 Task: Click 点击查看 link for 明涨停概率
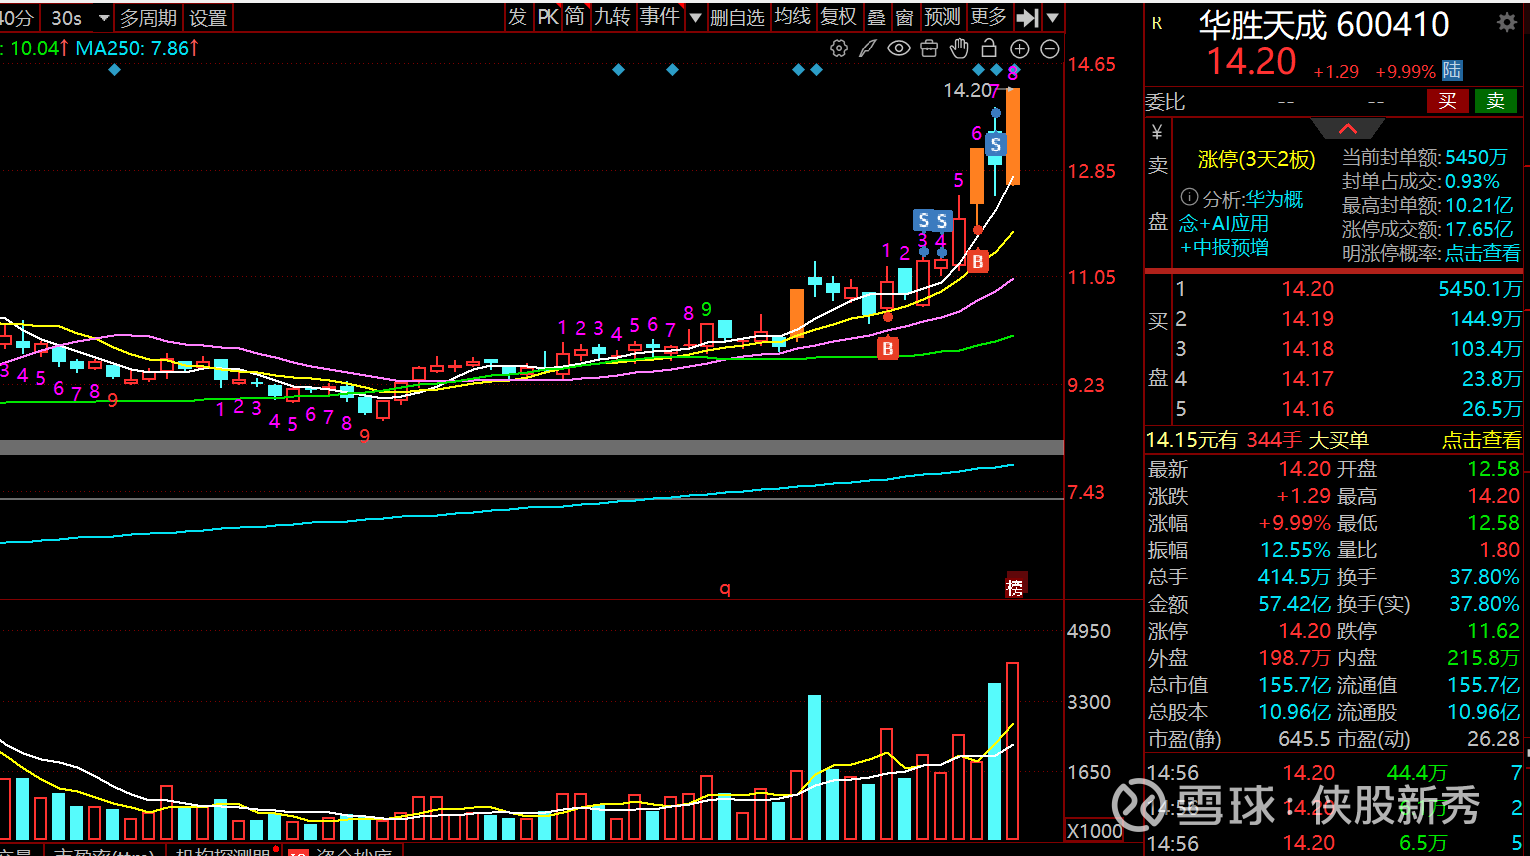1482,254
